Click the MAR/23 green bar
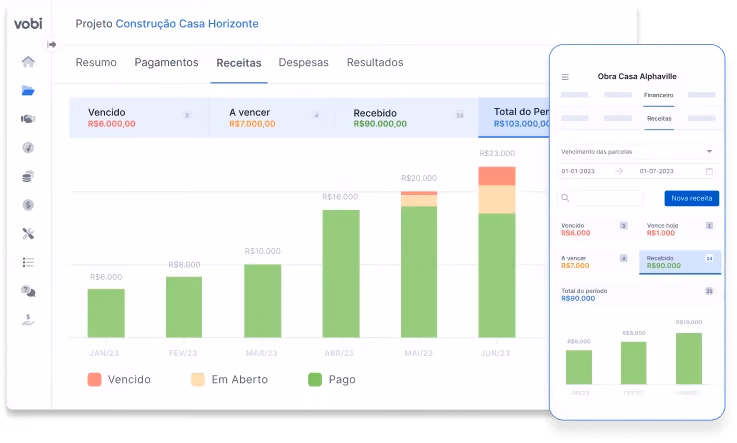This screenshot has width=737, height=443. point(263,301)
